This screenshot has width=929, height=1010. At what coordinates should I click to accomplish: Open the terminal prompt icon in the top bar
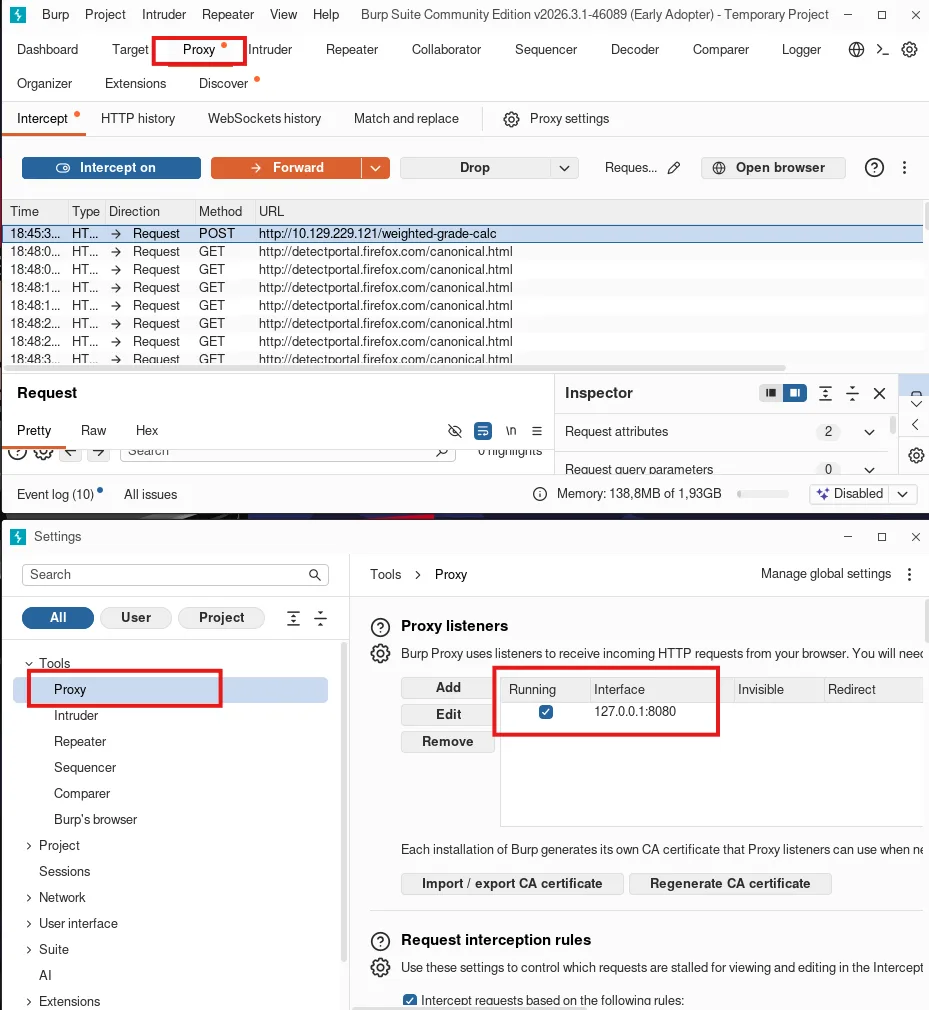(883, 50)
